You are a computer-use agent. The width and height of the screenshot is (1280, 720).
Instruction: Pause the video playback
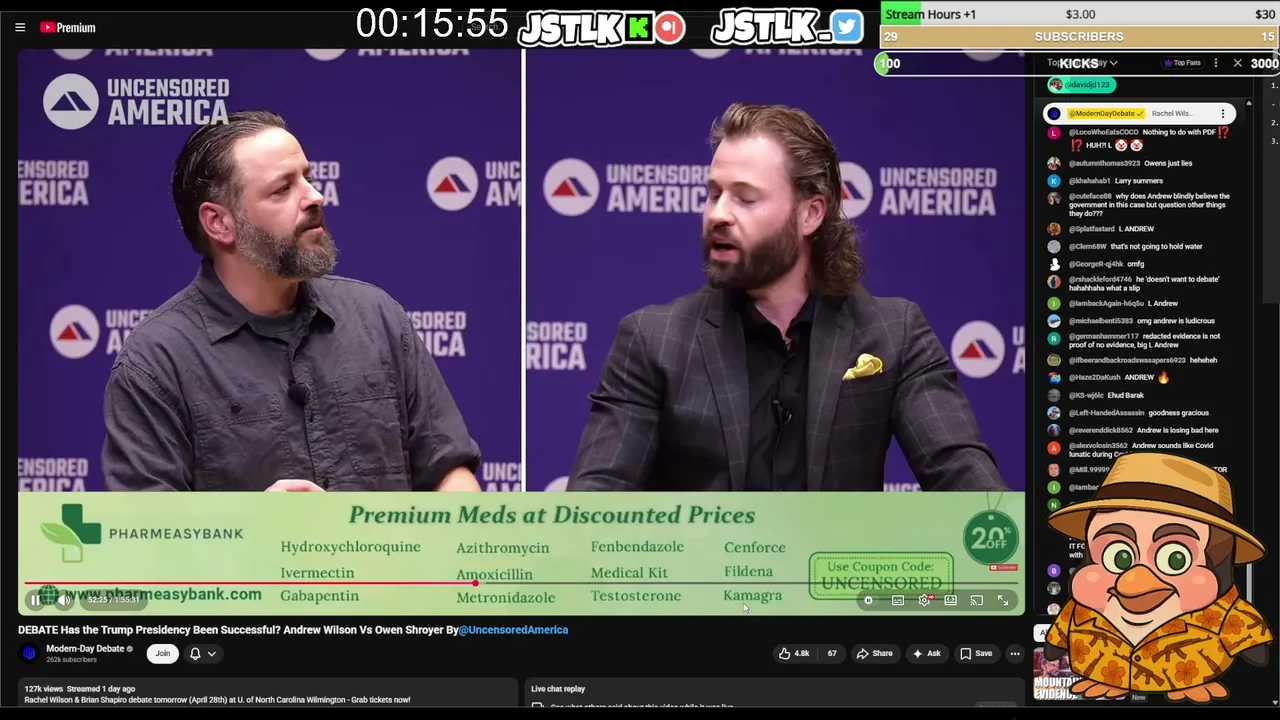(35, 600)
